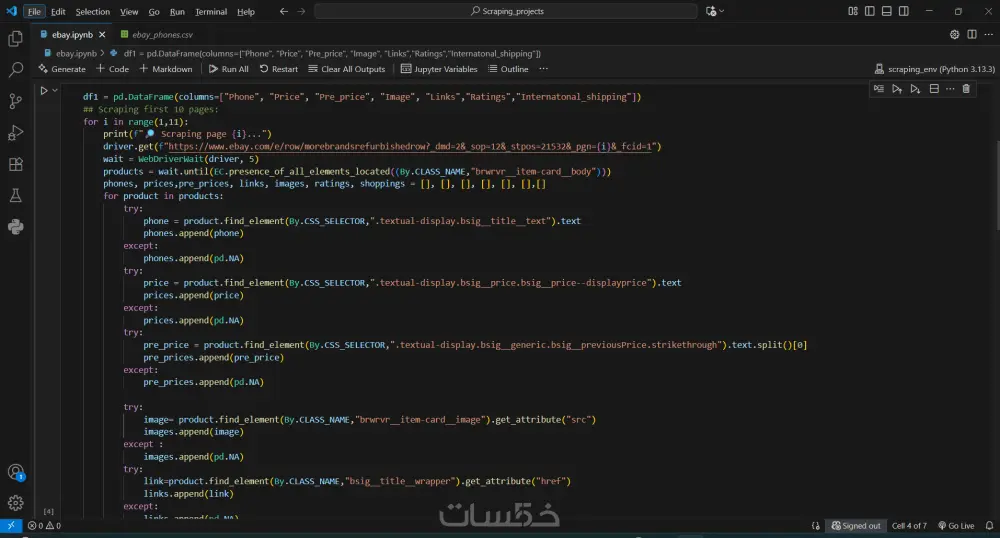The image size is (1000, 538).
Task: Click Clear All Outputs in notebook toolbar
Action: tap(346, 69)
